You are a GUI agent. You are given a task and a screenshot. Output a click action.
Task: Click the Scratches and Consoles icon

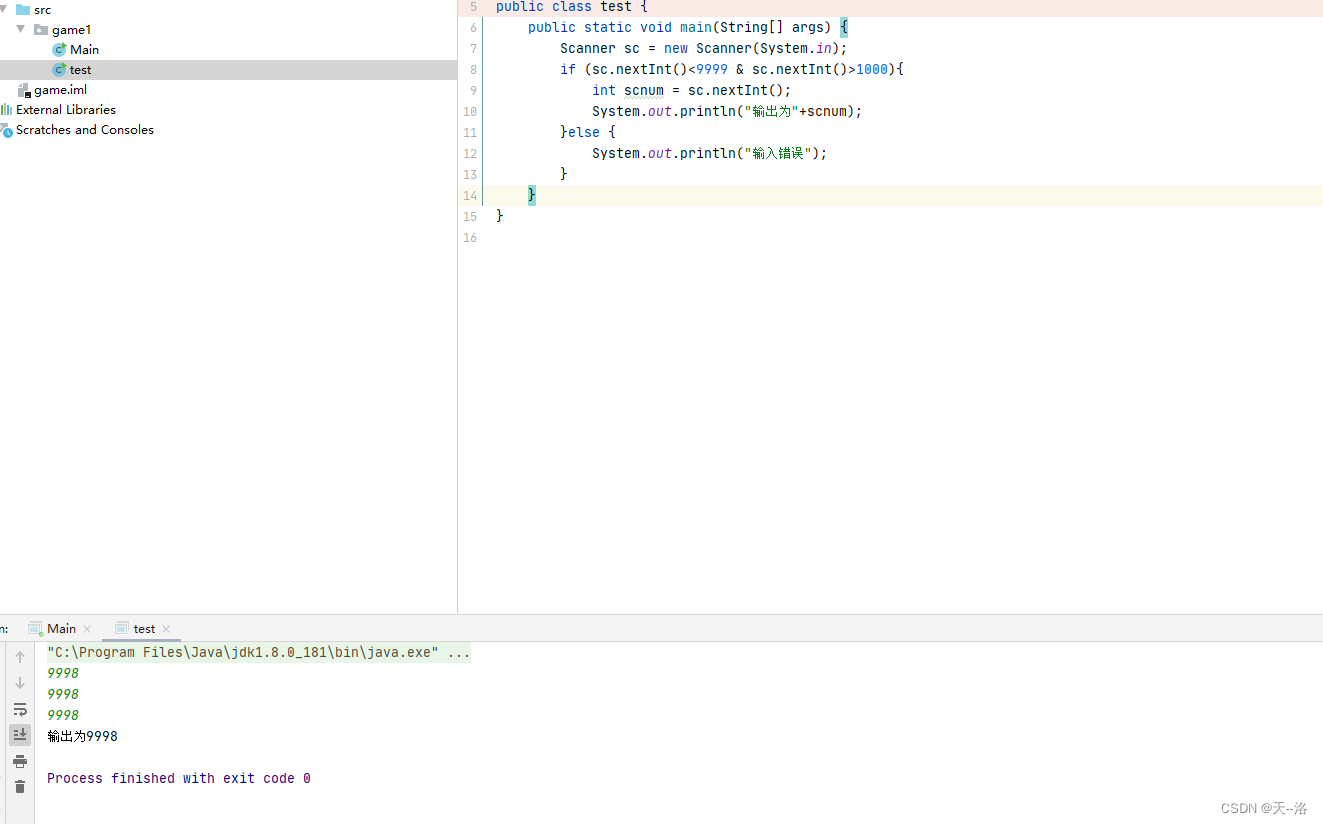(x=6, y=130)
